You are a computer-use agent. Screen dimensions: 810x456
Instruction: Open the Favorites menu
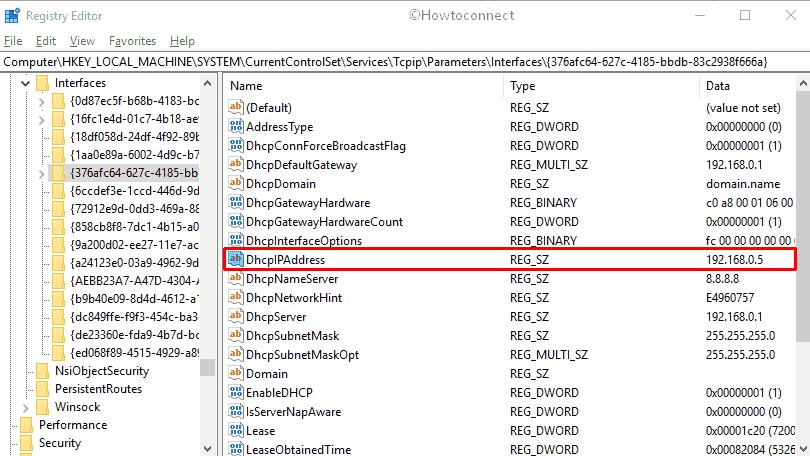pos(132,41)
